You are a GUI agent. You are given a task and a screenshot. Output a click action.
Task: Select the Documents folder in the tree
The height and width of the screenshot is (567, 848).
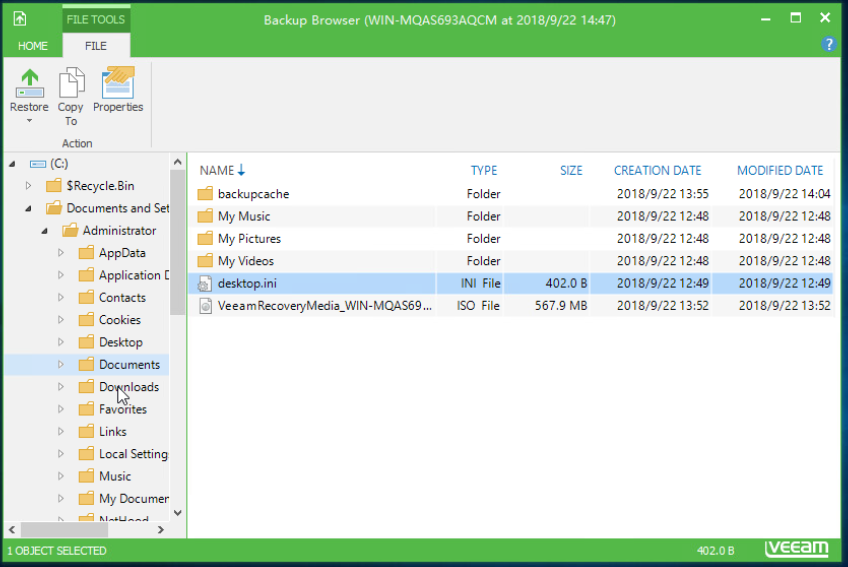pyautogui.click(x=129, y=365)
